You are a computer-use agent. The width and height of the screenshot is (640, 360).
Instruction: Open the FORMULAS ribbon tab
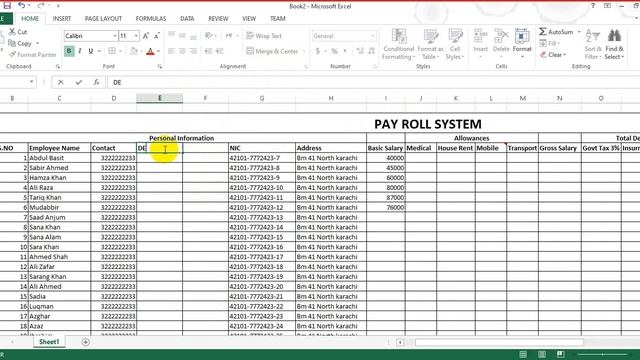click(151, 19)
